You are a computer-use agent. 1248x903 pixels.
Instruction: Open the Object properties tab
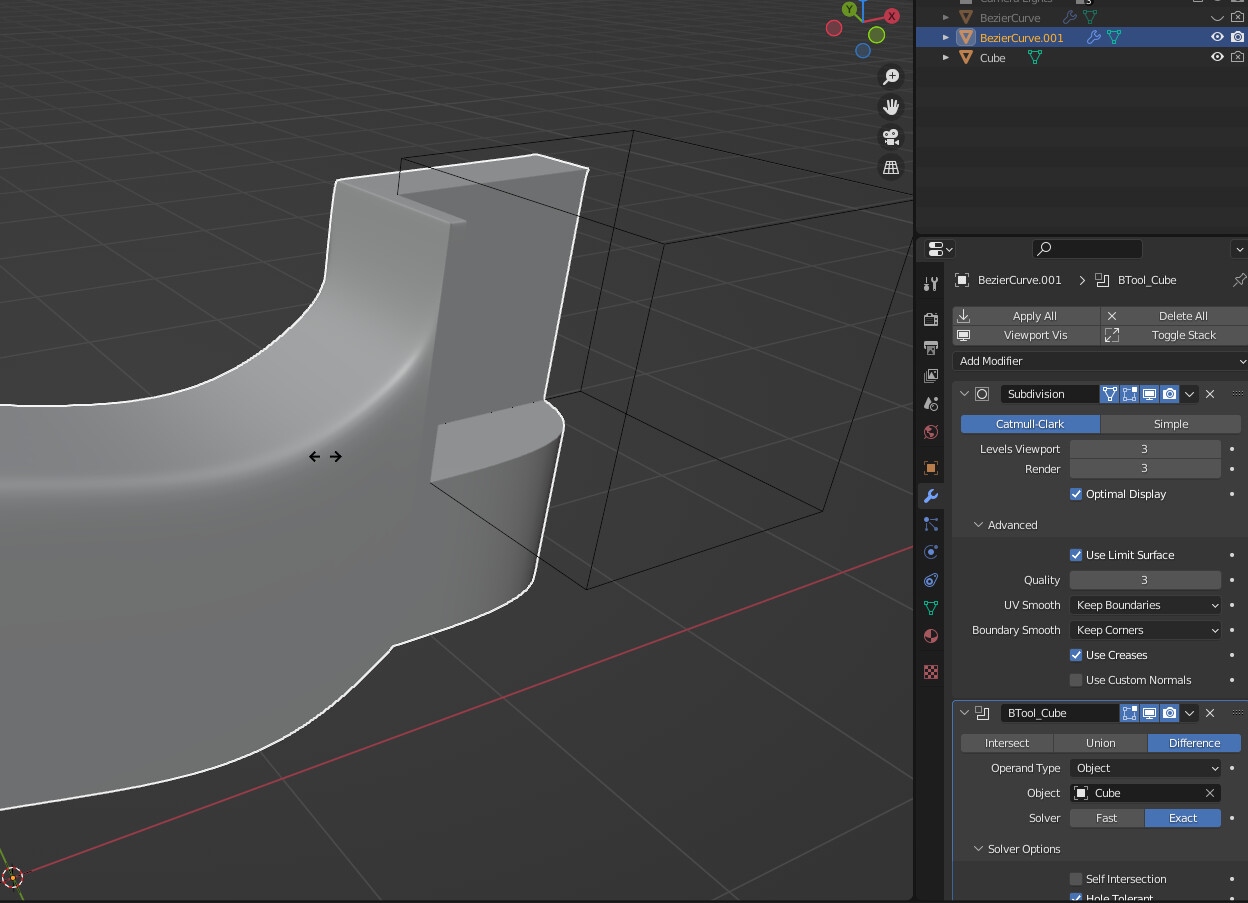tap(931, 468)
